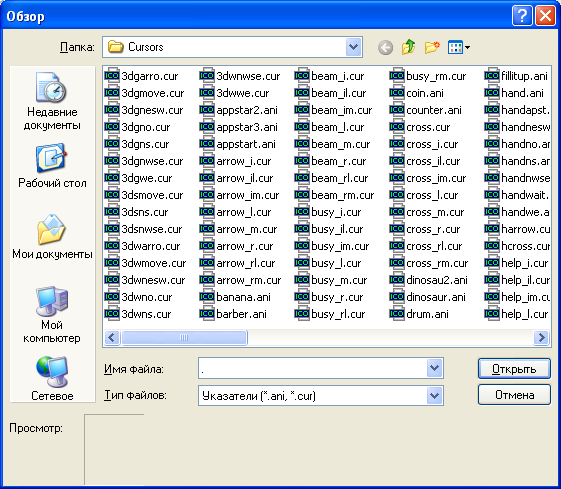Open the Тип файлов dropdown list
Viewport: 561px width, 489px height.
(434, 396)
